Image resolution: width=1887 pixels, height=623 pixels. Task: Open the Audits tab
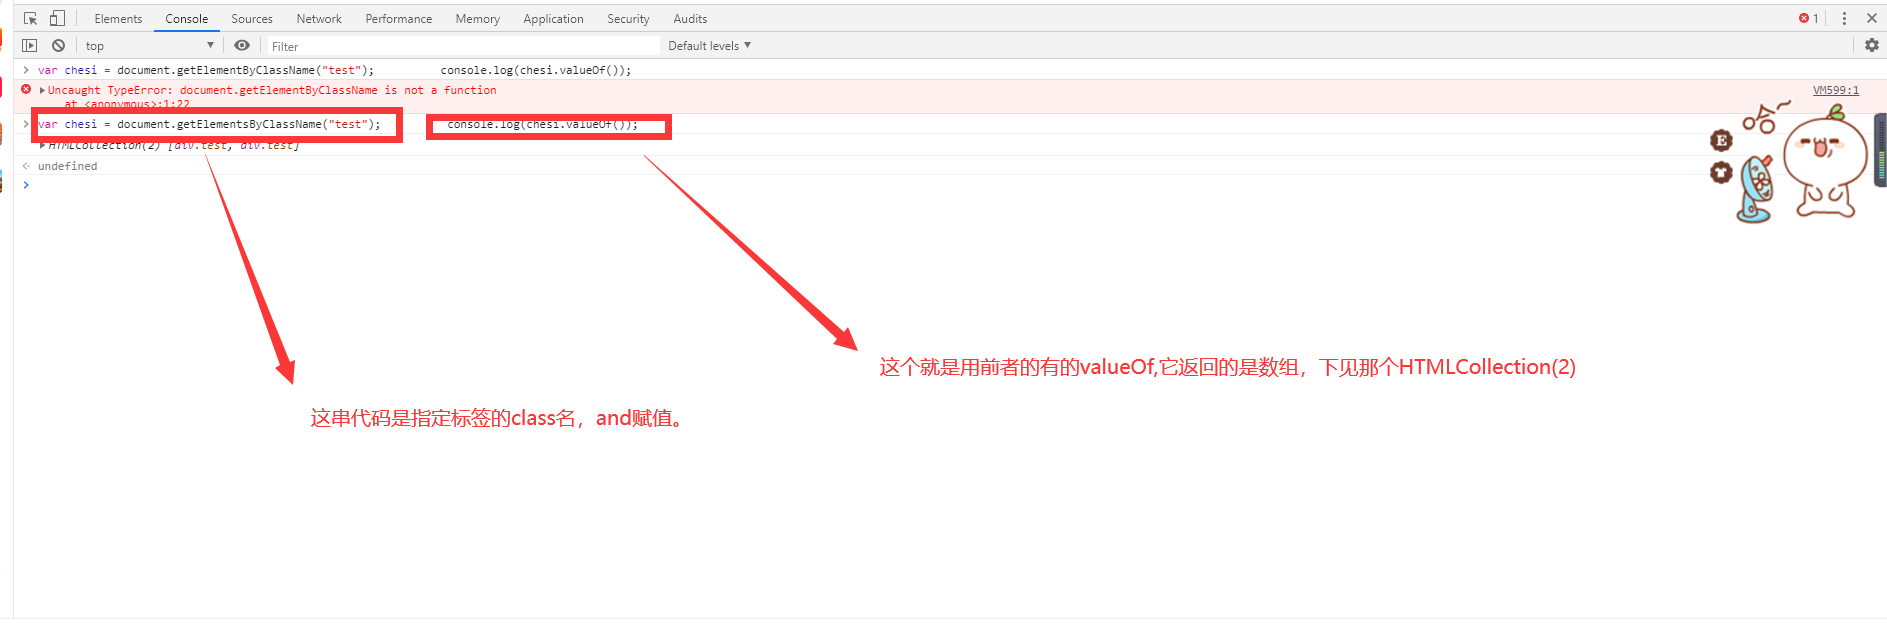coord(690,18)
